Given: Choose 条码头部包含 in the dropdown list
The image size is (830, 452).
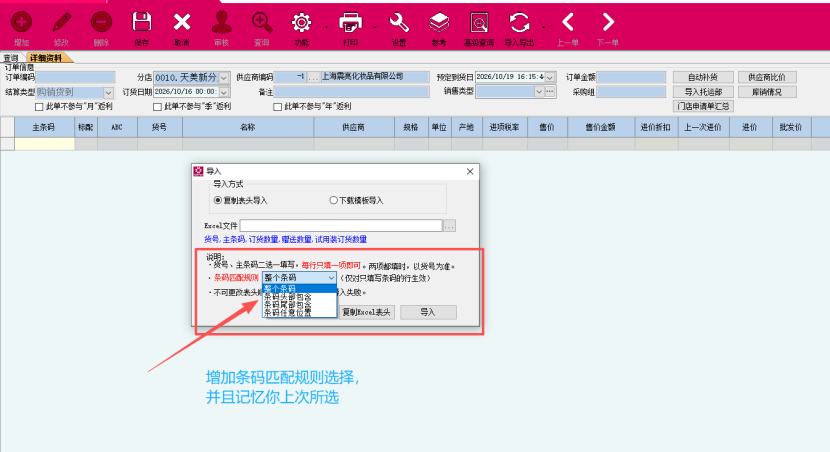Looking at the screenshot, I should (300, 297).
